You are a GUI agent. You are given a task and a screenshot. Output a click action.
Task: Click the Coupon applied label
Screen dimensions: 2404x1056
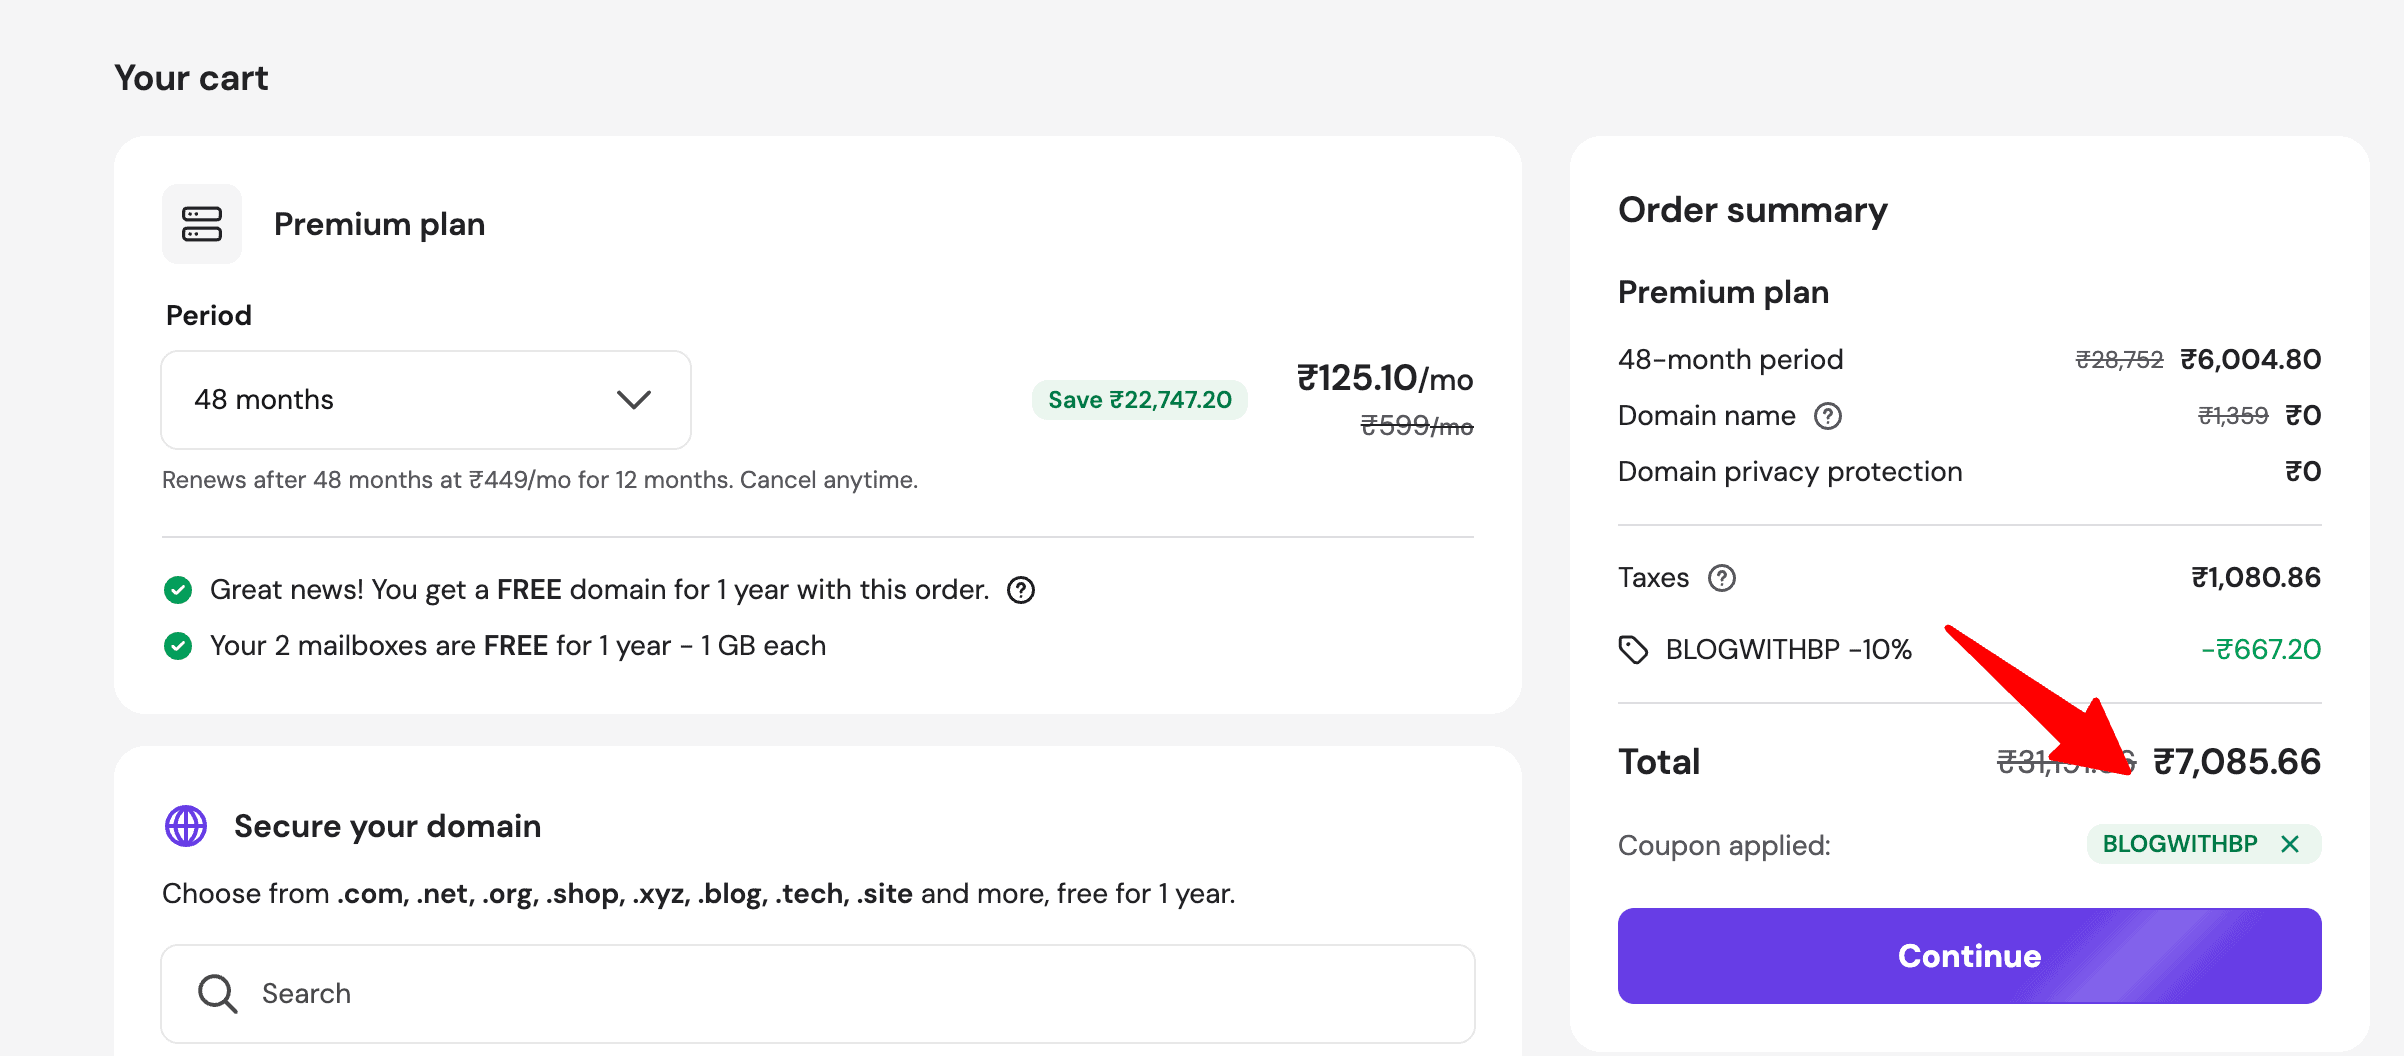tap(1724, 846)
